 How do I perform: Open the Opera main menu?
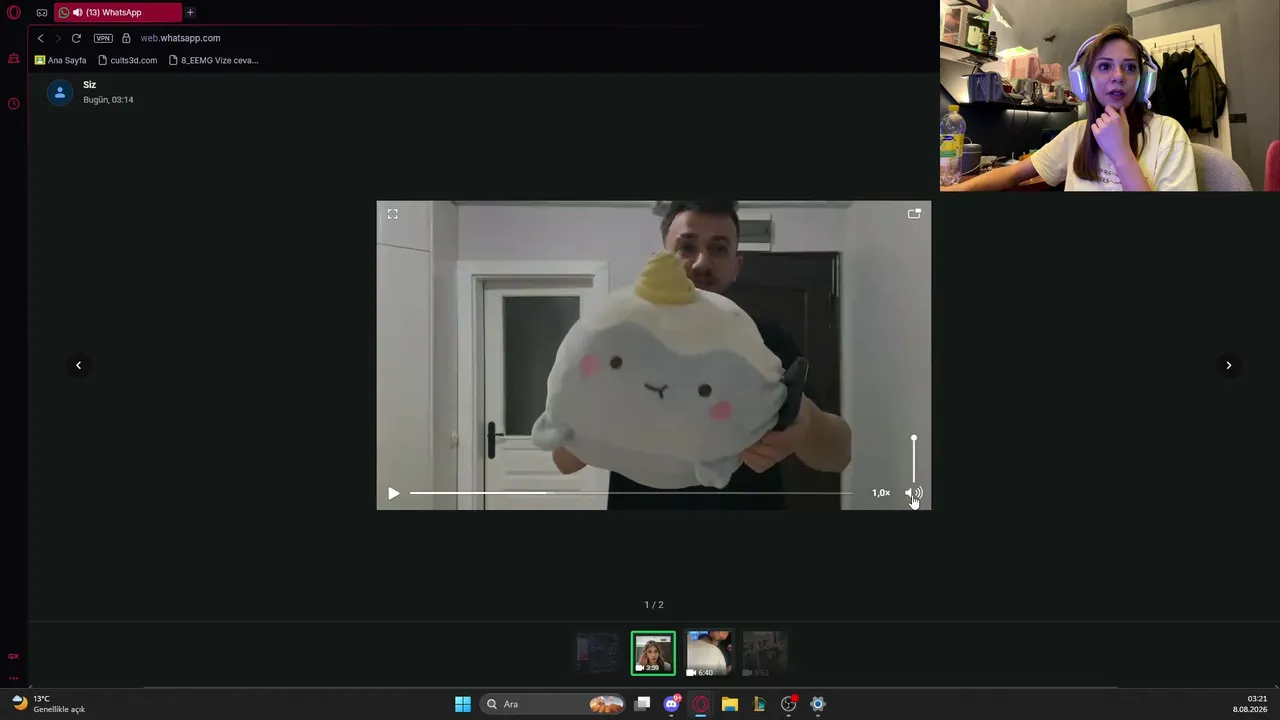(14, 12)
